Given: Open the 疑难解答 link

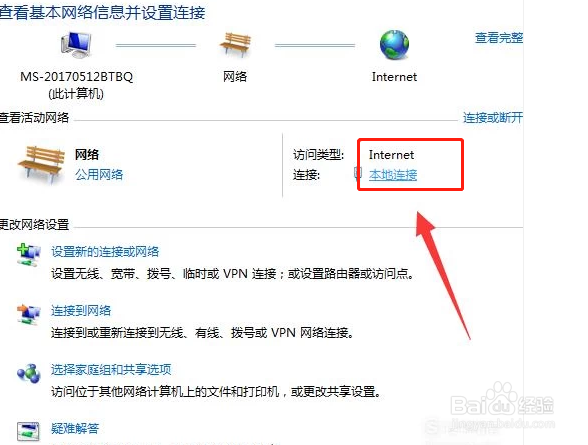Looking at the screenshot, I should tap(75, 428).
